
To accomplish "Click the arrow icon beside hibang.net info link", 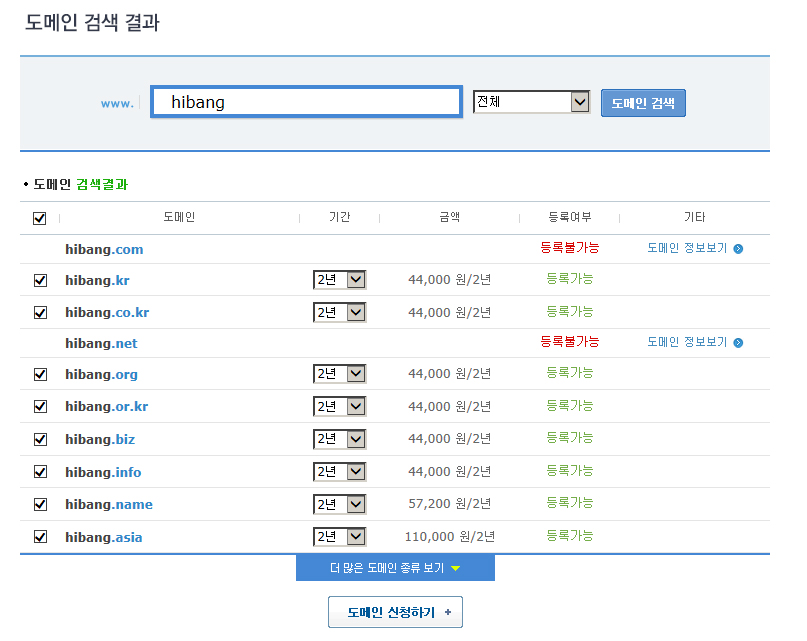I will click(x=738, y=342).
